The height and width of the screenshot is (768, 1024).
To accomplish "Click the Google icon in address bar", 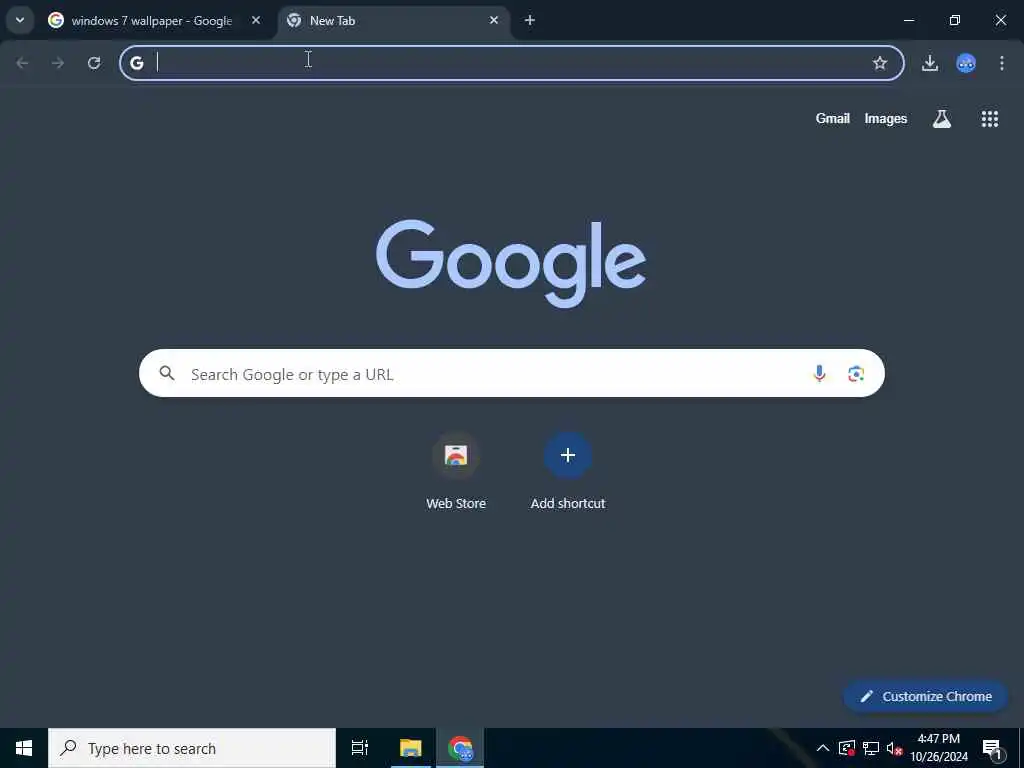I will (x=136, y=63).
